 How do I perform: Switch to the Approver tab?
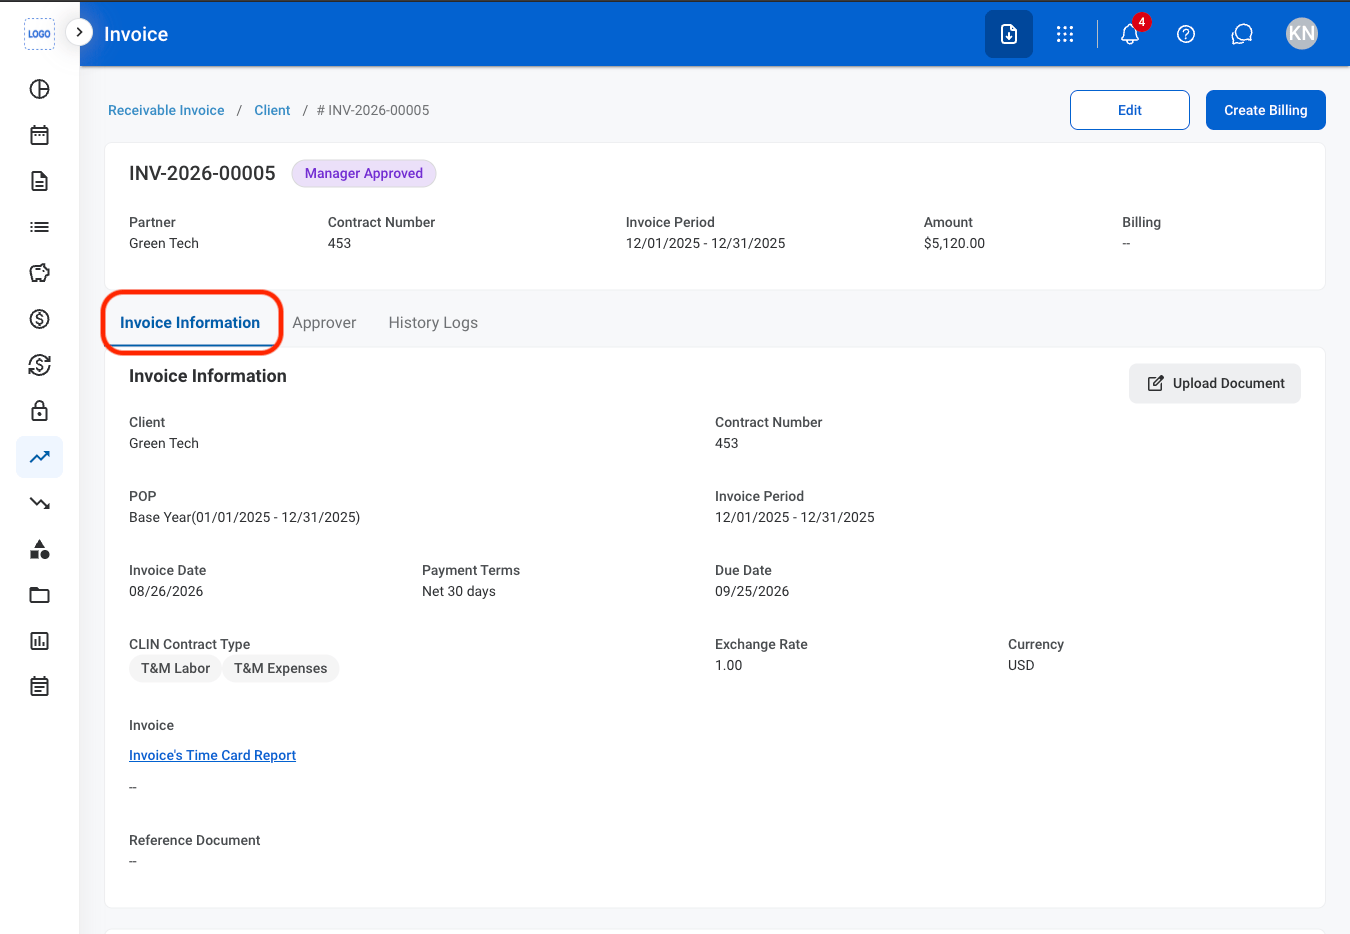(324, 322)
